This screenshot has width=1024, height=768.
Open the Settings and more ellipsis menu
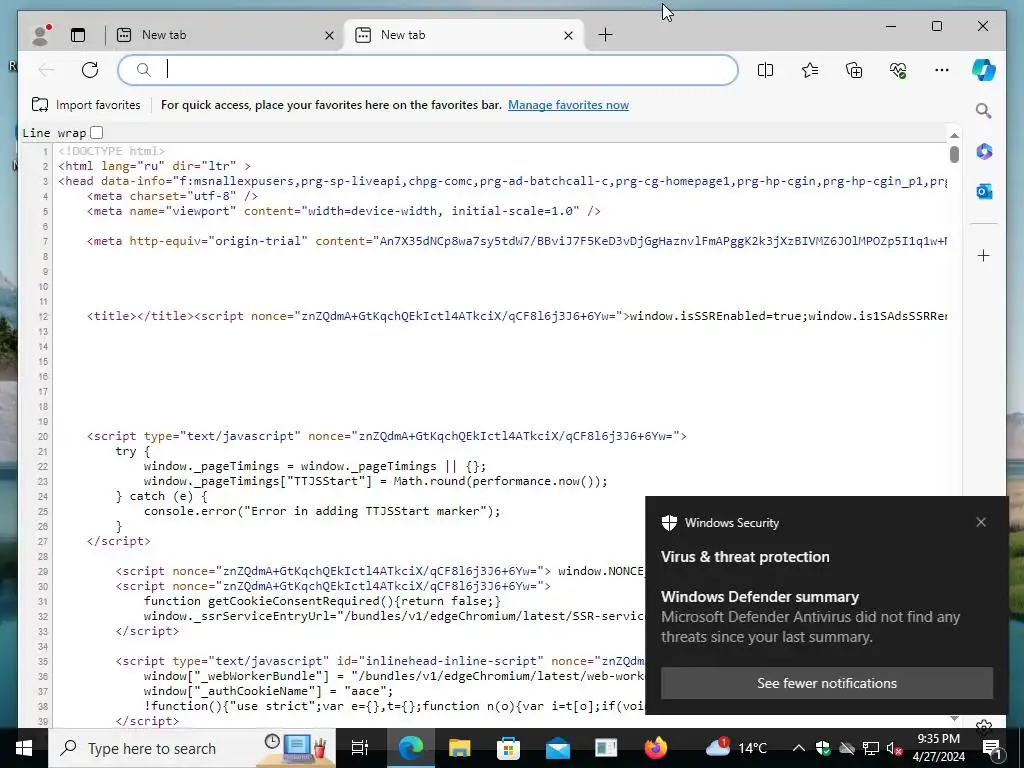coord(942,70)
